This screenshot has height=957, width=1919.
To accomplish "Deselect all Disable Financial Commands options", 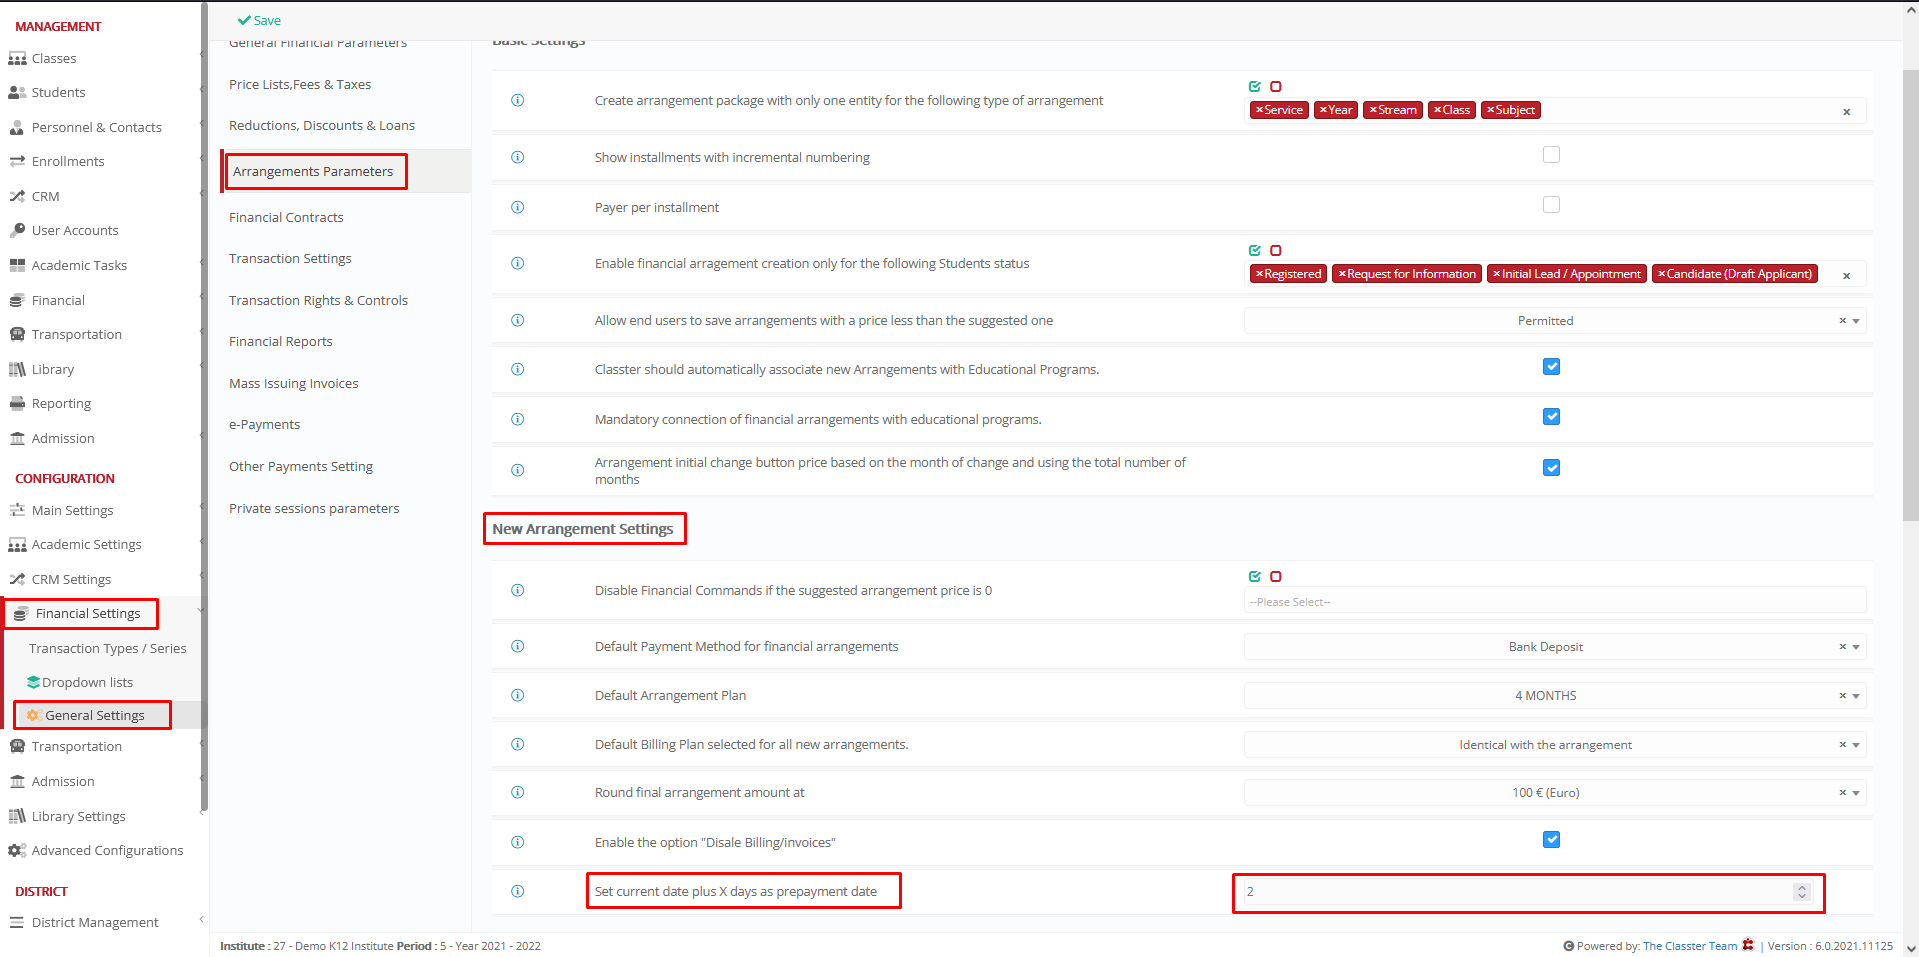I will click(x=1276, y=576).
